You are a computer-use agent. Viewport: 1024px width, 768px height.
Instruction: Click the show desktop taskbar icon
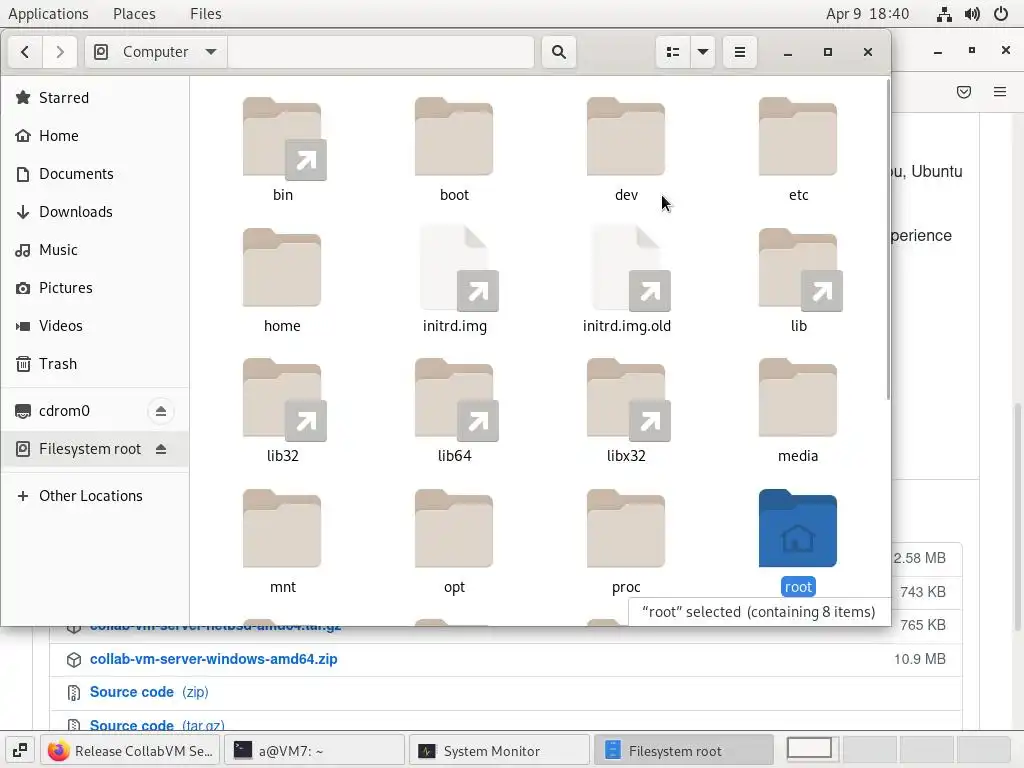click(x=20, y=751)
